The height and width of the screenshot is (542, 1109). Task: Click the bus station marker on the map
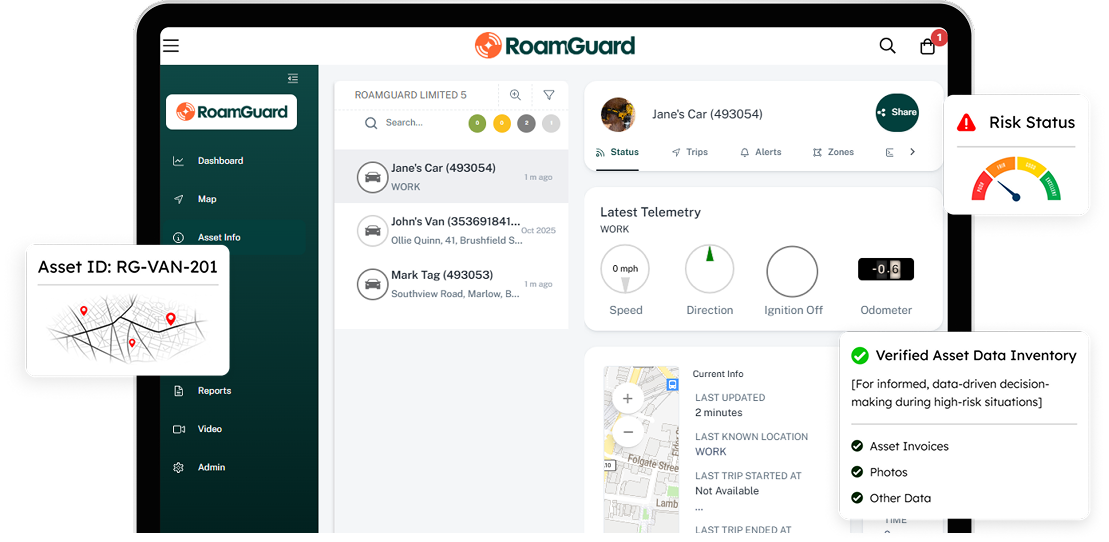point(672,384)
